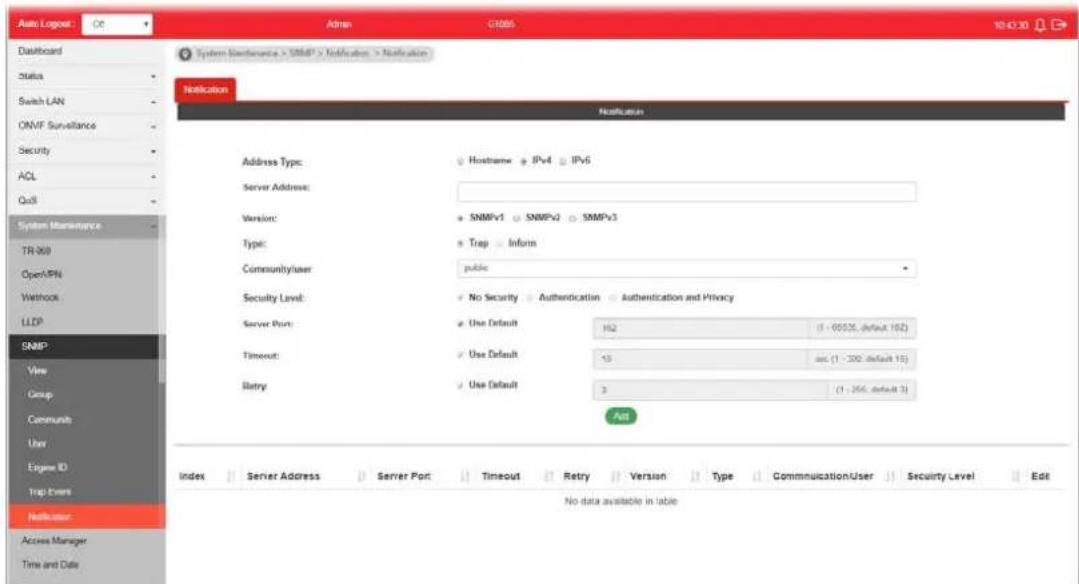Click the Server Address input field

click(x=686, y=192)
